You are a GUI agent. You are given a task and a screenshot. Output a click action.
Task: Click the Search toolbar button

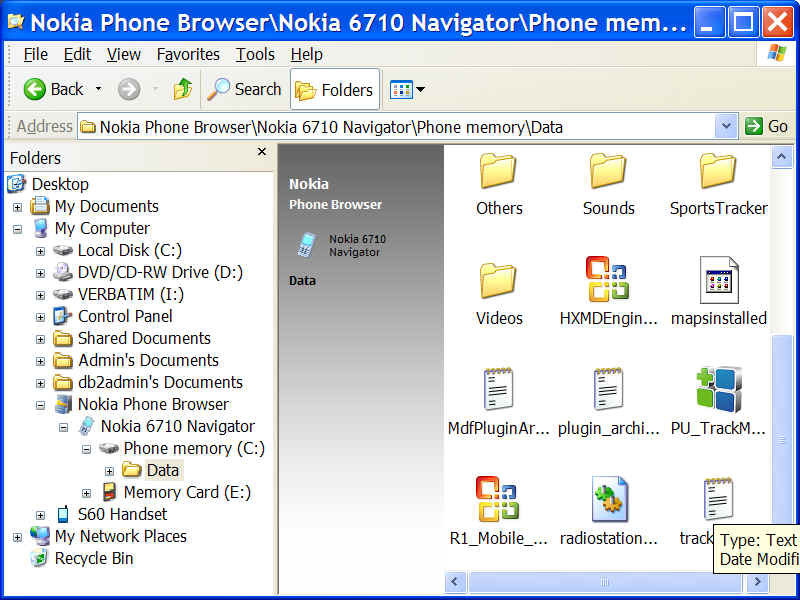pyautogui.click(x=245, y=90)
